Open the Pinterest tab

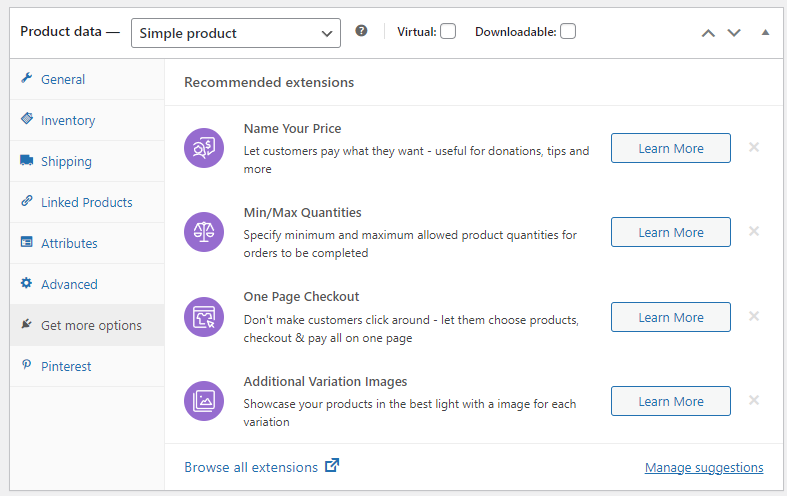[87, 366]
